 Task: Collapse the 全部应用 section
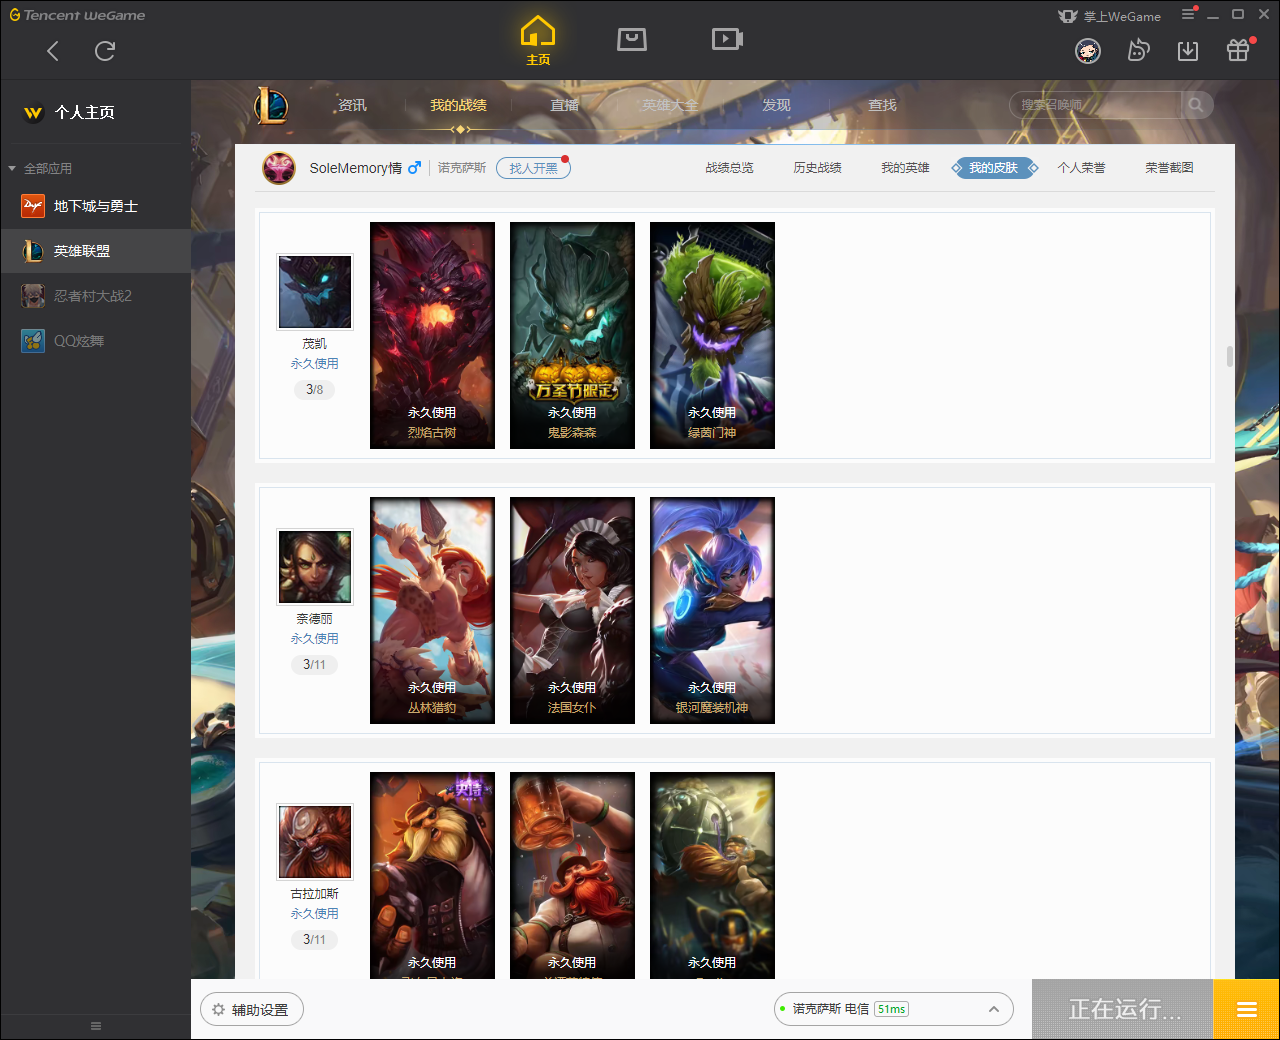40,168
